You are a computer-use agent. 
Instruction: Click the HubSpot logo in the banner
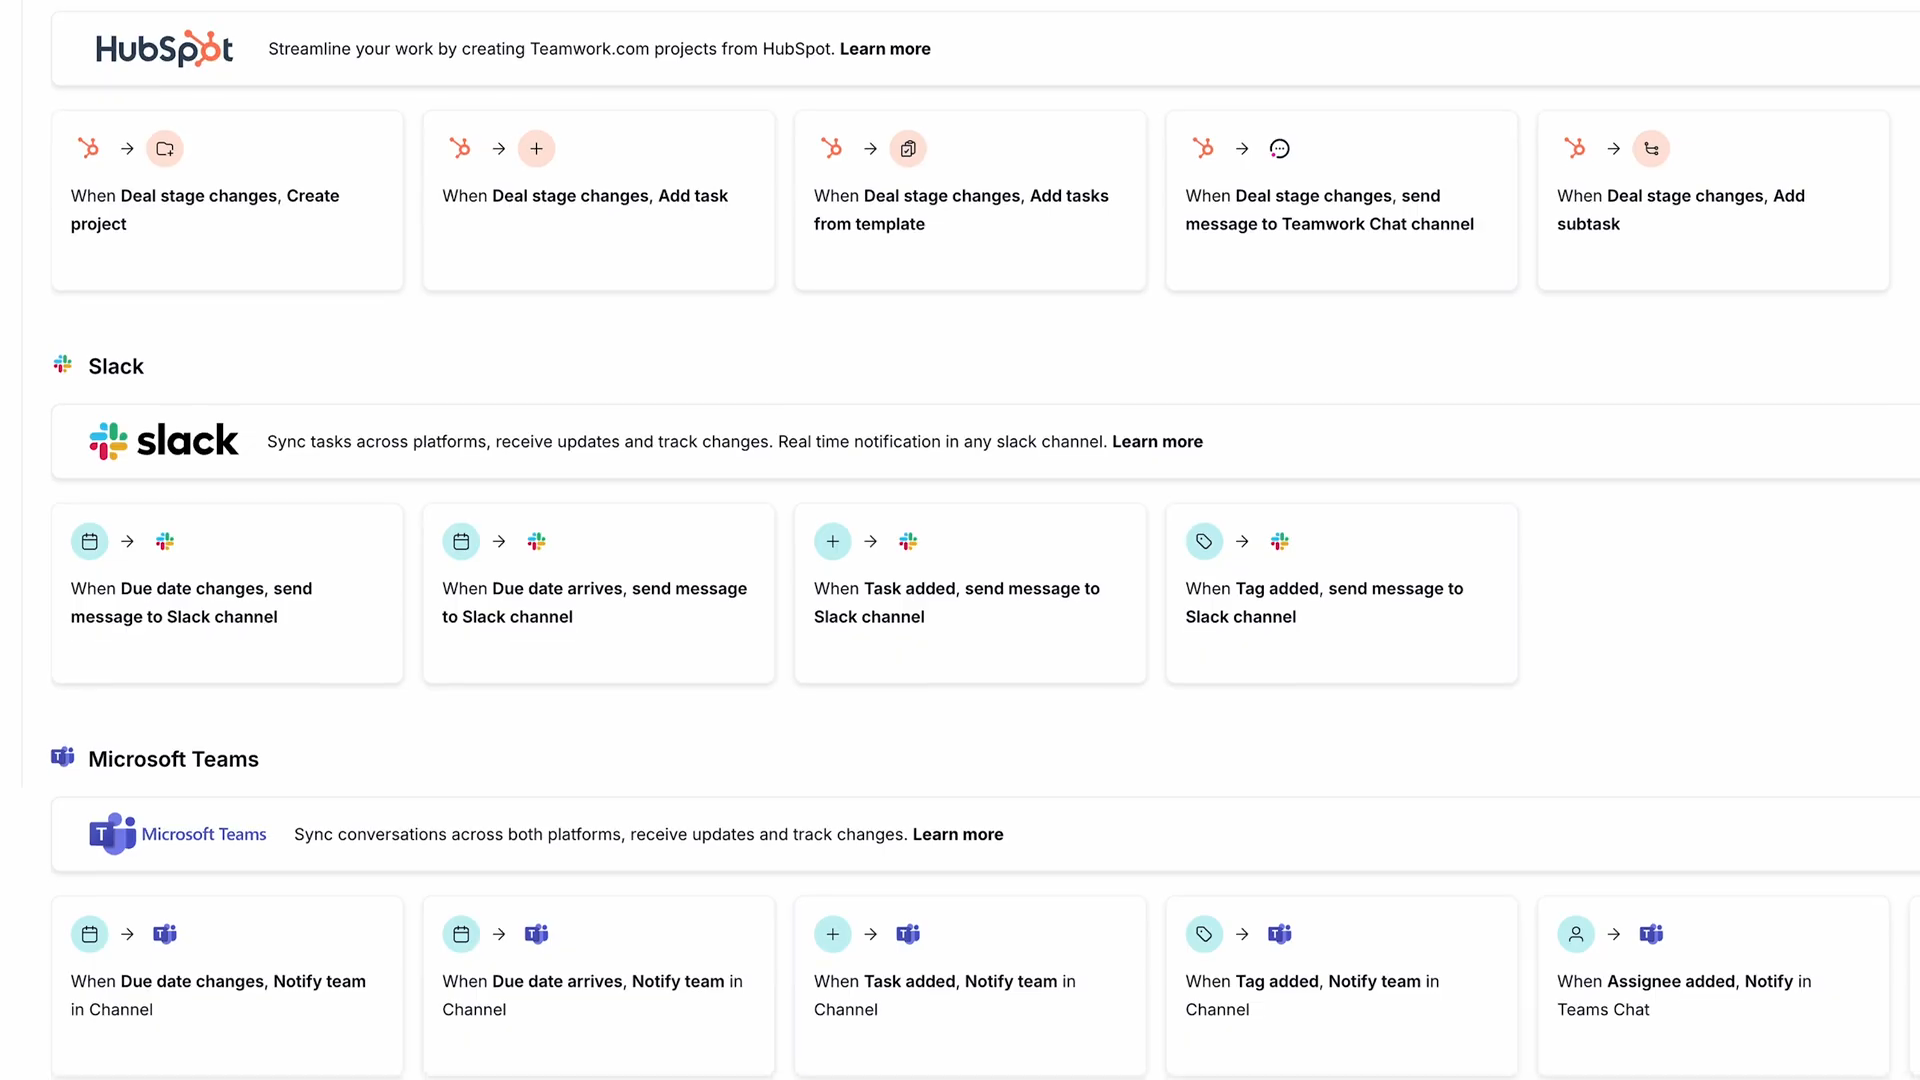164,48
